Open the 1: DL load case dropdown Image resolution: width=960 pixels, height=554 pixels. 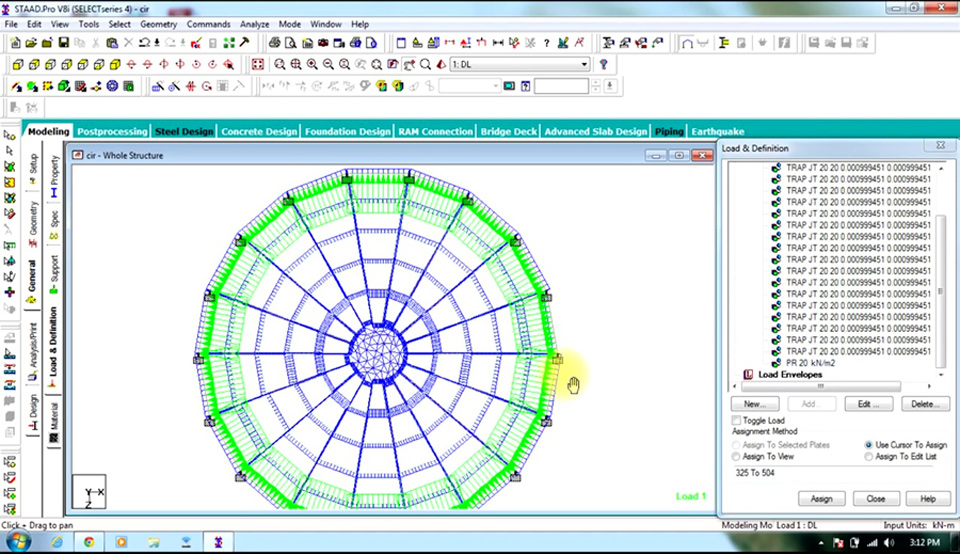pyautogui.click(x=585, y=64)
